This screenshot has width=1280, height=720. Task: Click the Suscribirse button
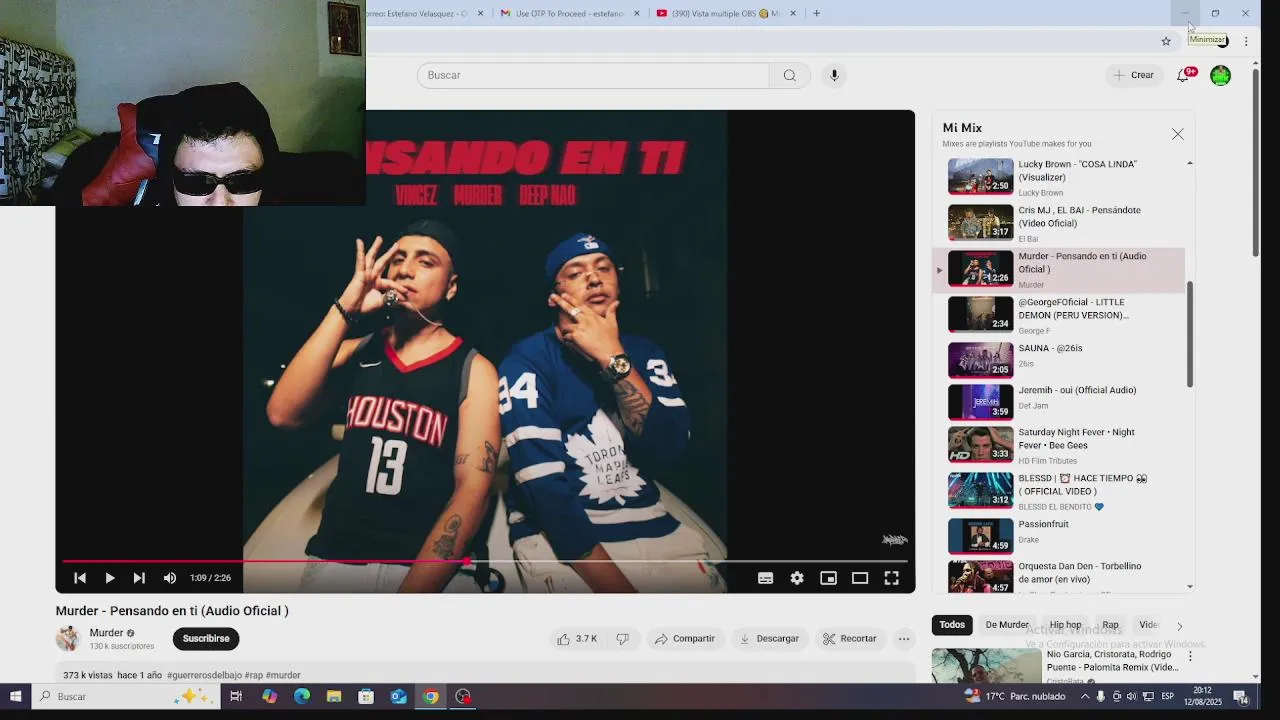pos(206,638)
